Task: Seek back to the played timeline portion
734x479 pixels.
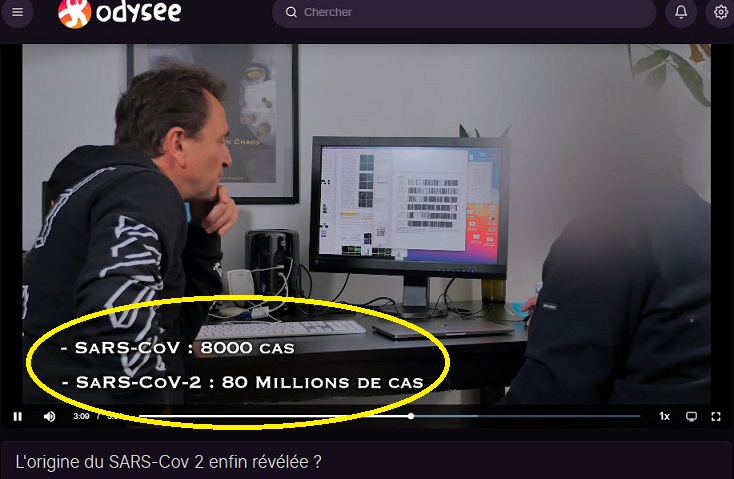Action: pyautogui.click(x=274, y=416)
